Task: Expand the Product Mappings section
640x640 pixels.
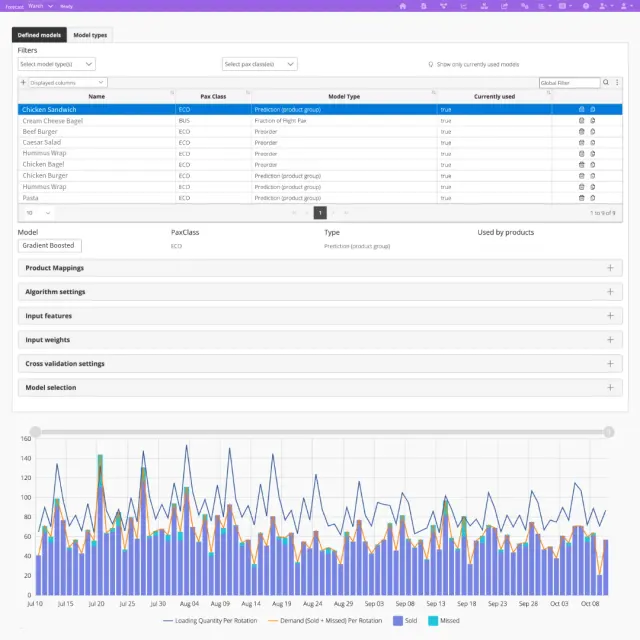Action: pyautogui.click(x=320, y=268)
